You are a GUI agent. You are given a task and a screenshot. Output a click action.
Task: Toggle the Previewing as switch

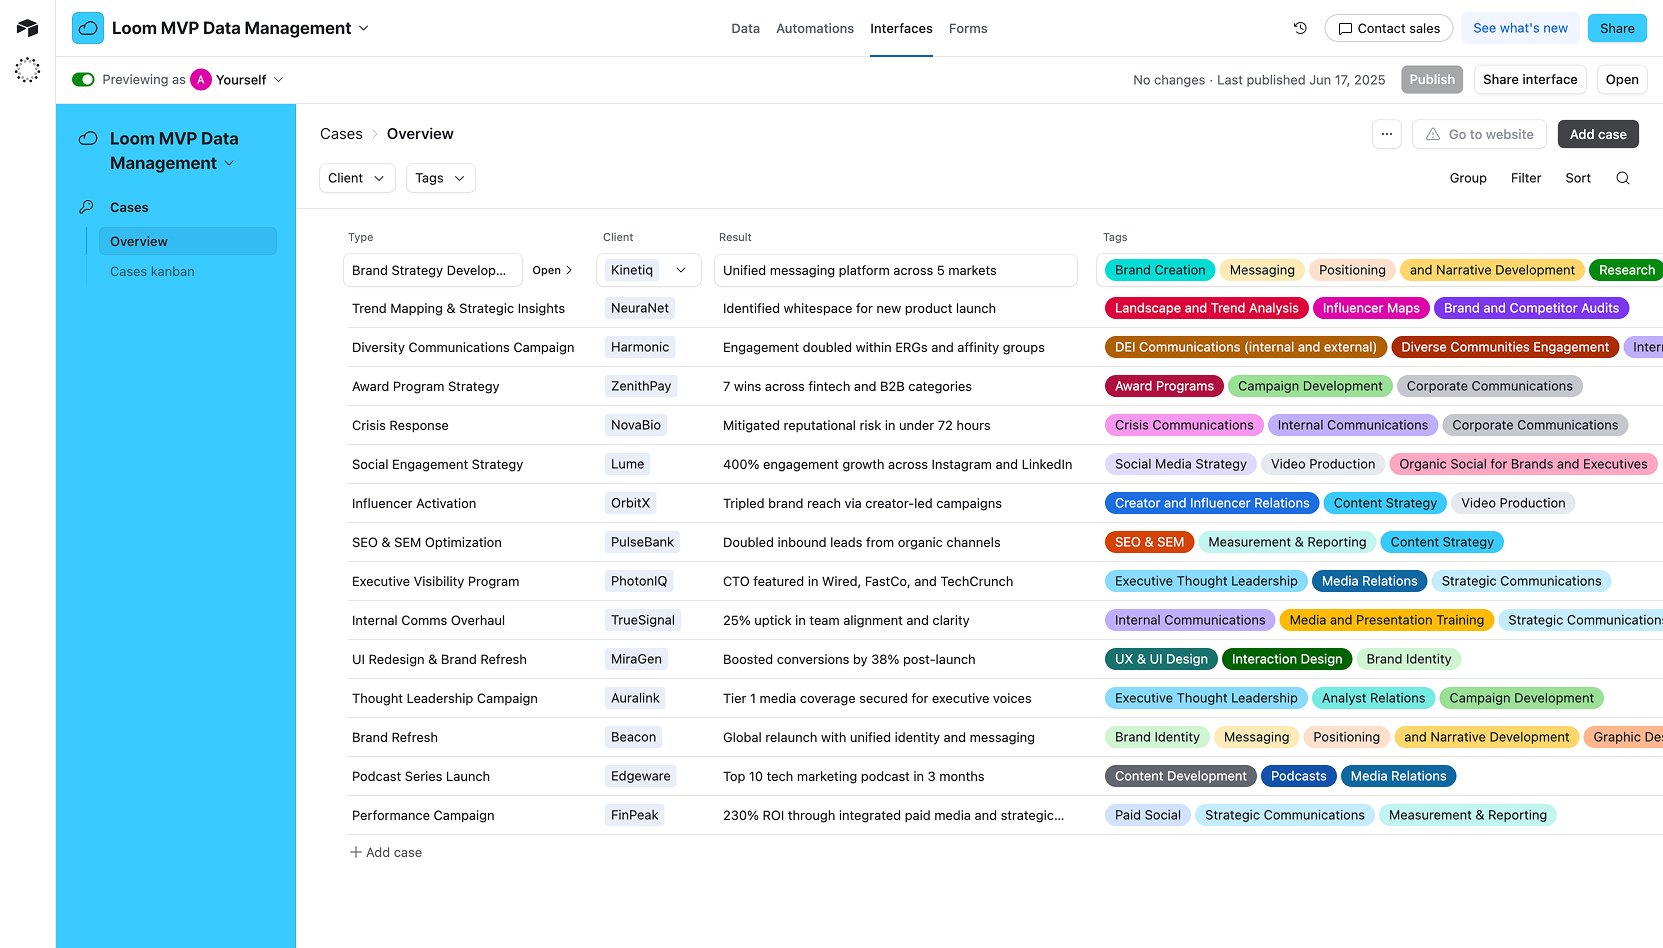click(x=83, y=80)
